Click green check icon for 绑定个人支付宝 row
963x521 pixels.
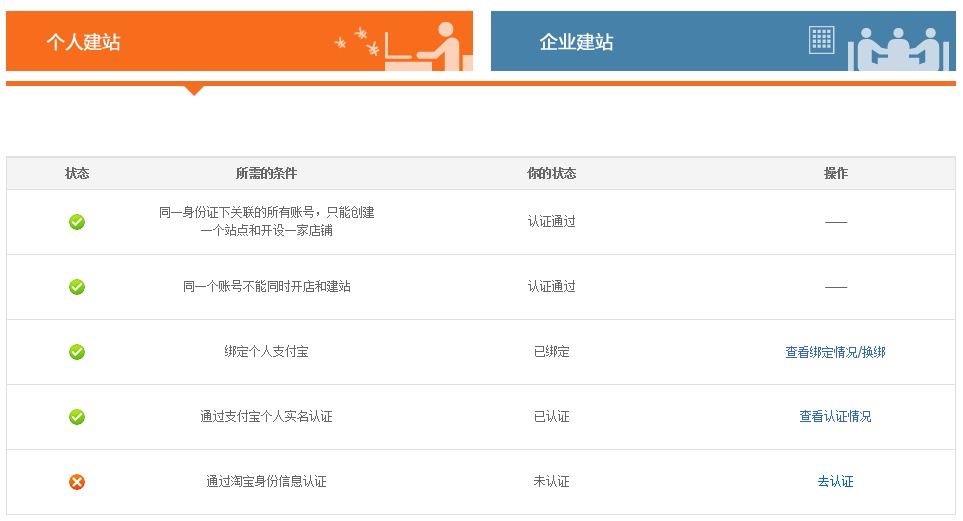[77, 352]
